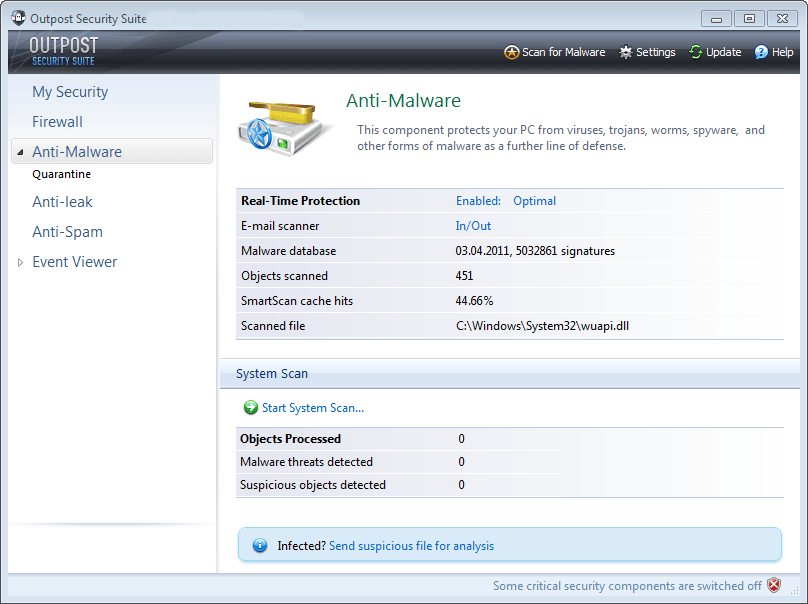Open Settings via the gear icon
Screen dimensions: 808x604
[x=626, y=52]
